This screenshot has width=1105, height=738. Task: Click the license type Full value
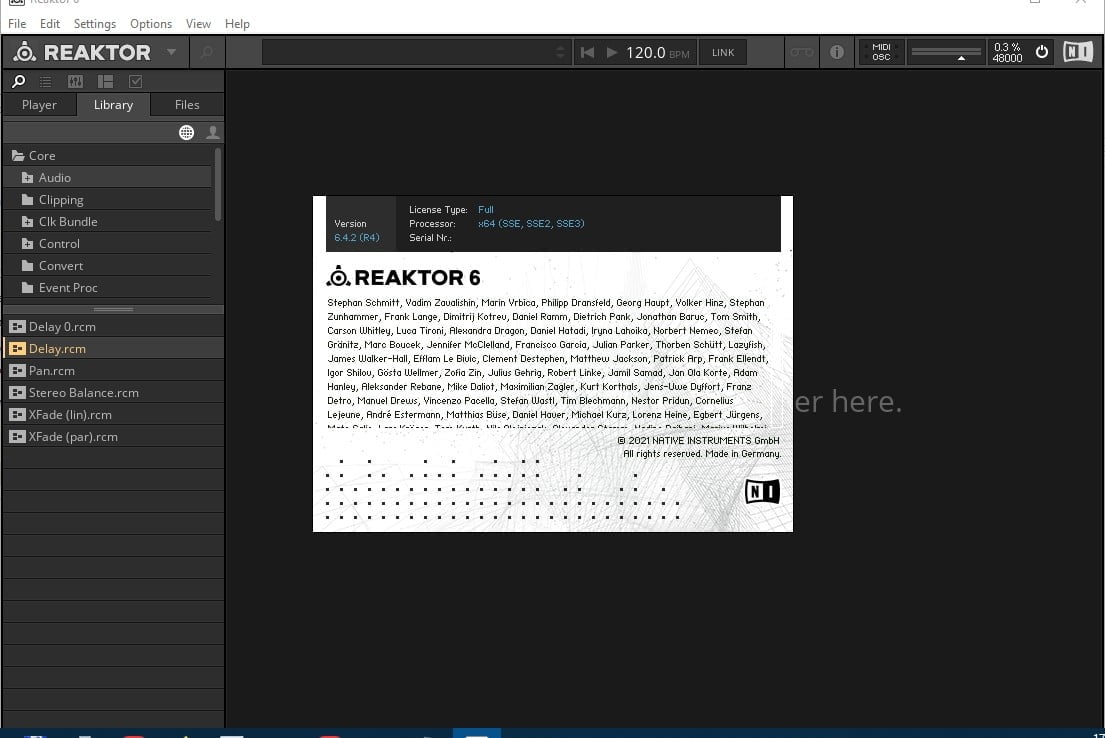pyautogui.click(x=486, y=209)
